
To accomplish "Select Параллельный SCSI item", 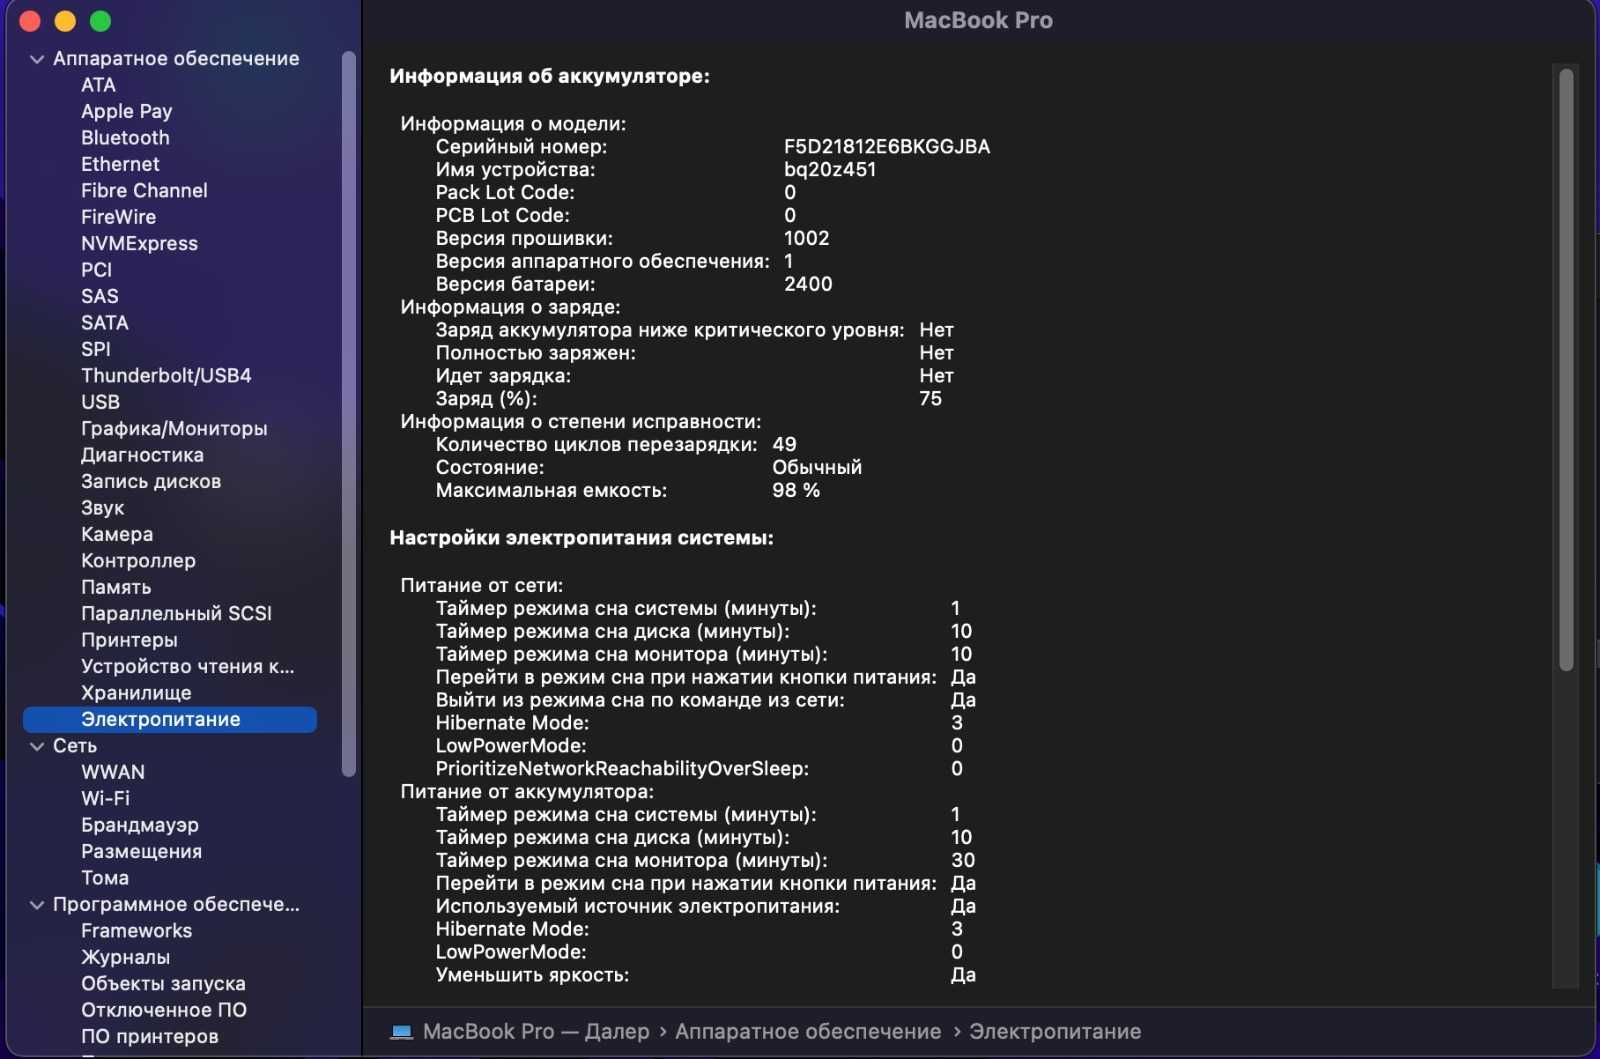I will point(176,614).
